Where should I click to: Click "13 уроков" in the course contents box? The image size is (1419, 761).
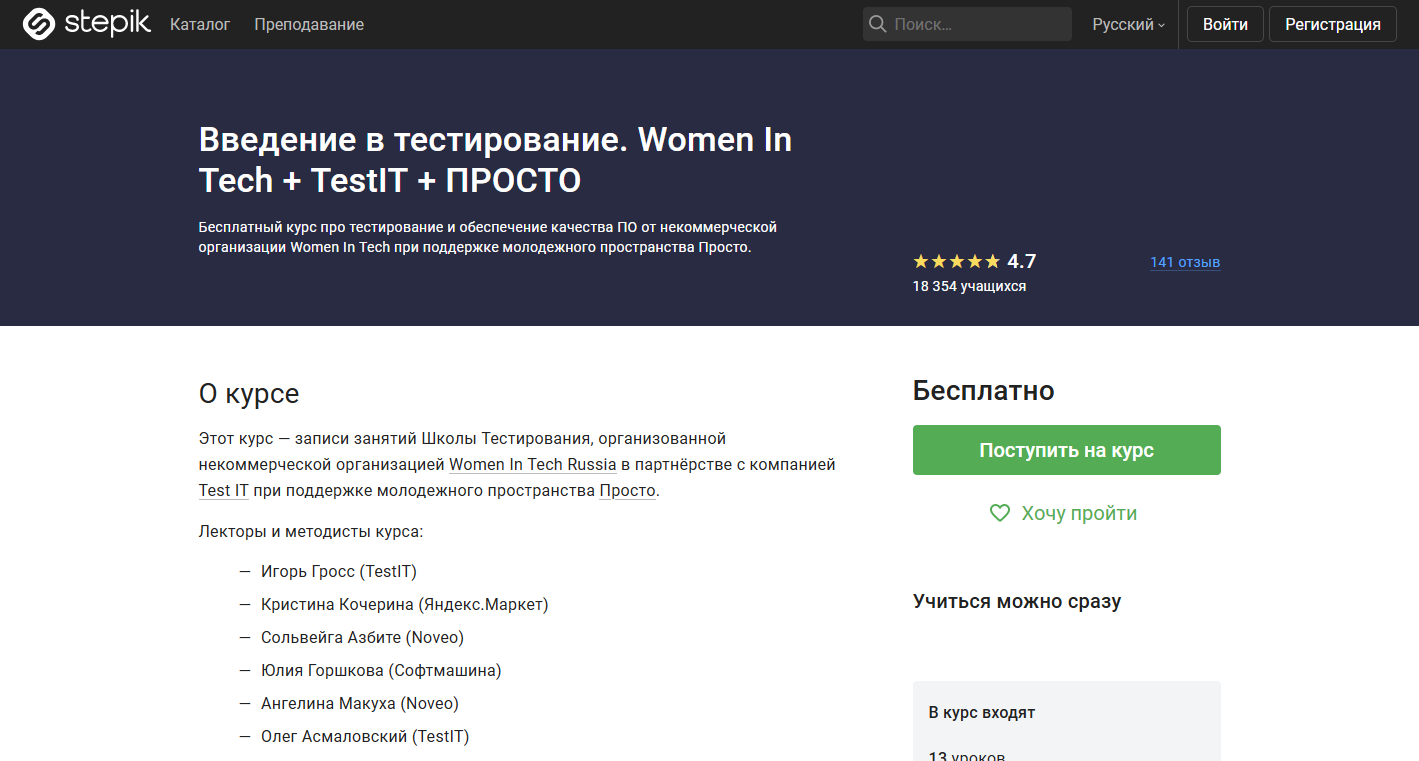click(966, 756)
